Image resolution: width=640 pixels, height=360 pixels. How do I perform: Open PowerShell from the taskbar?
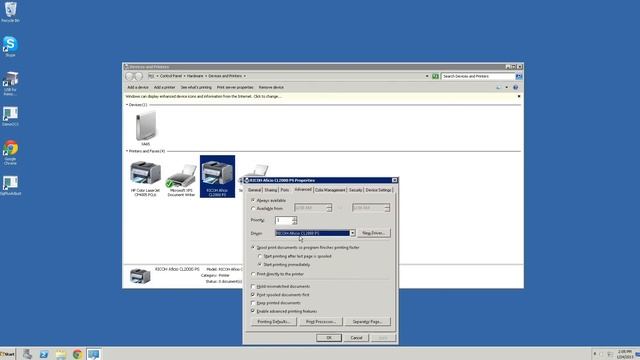click(x=44, y=354)
